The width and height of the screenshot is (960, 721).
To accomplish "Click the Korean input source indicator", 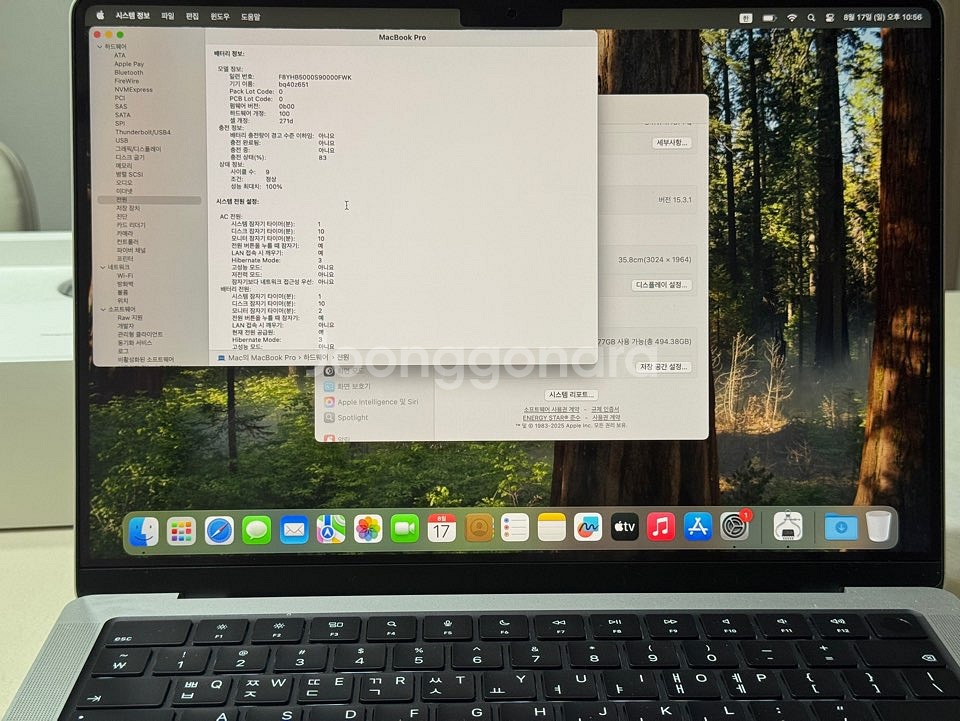I will pos(745,18).
